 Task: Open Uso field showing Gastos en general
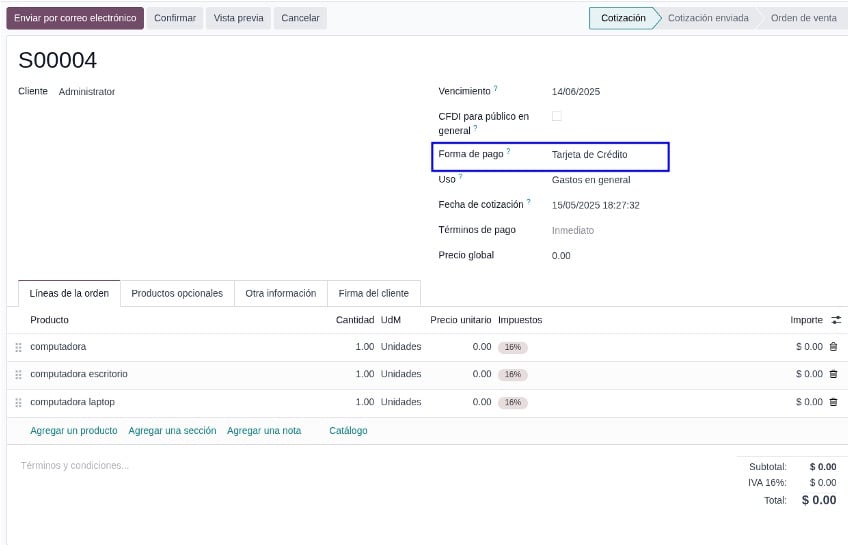[x=607, y=180]
